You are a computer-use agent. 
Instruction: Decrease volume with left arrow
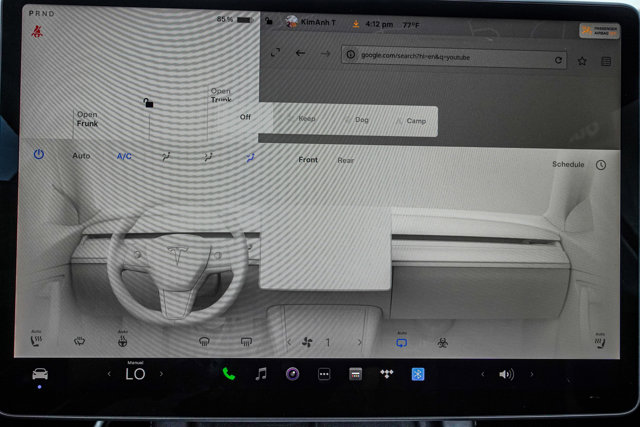[482, 374]
